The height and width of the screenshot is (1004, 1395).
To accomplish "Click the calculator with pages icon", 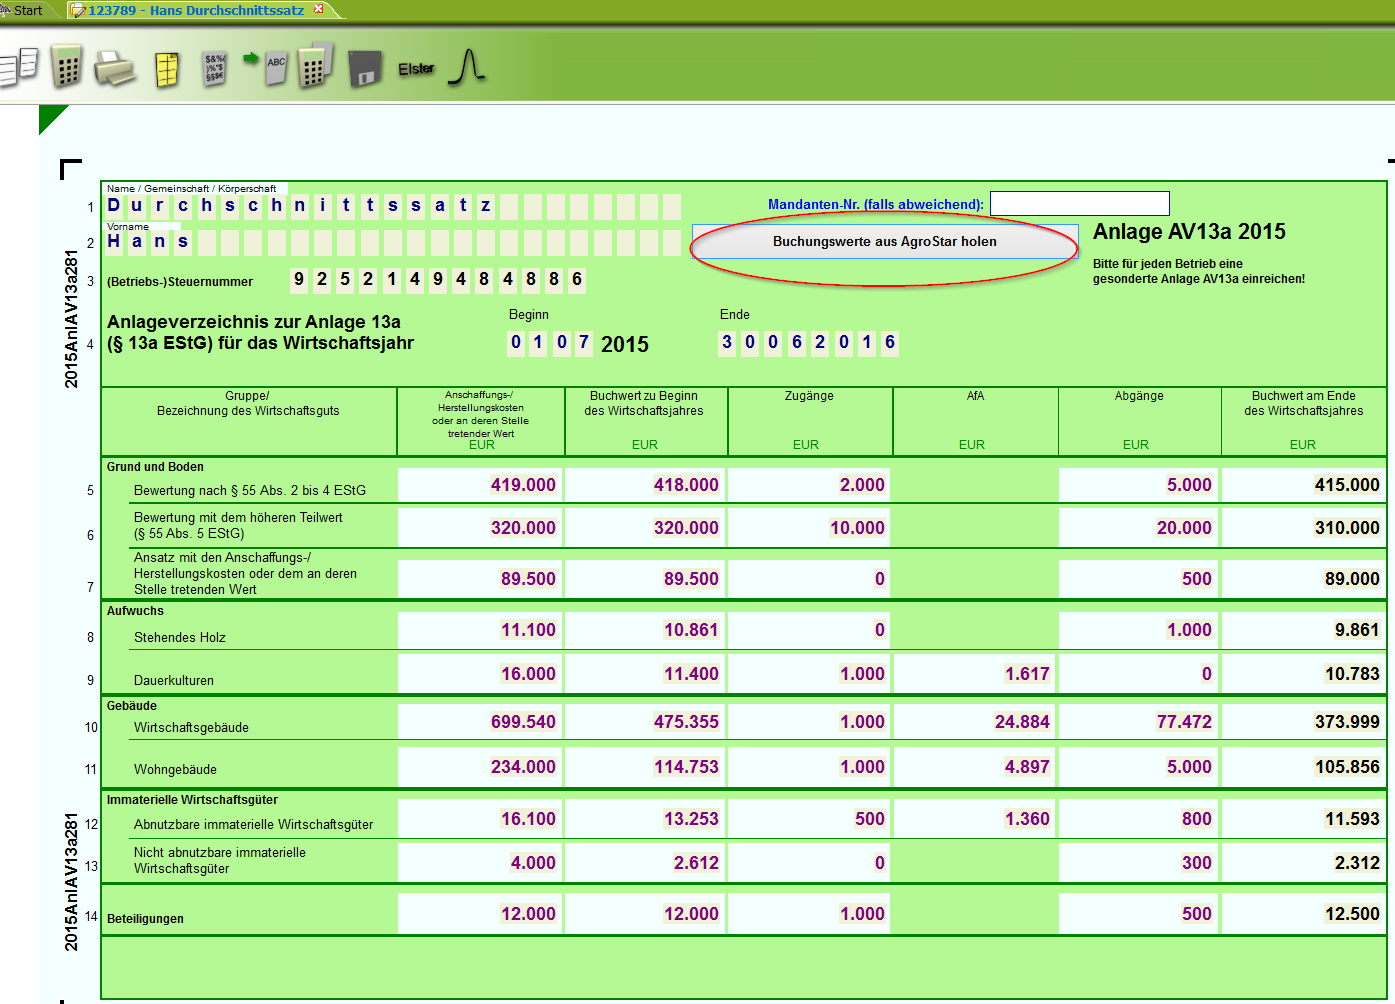I will tap(315, 67).
